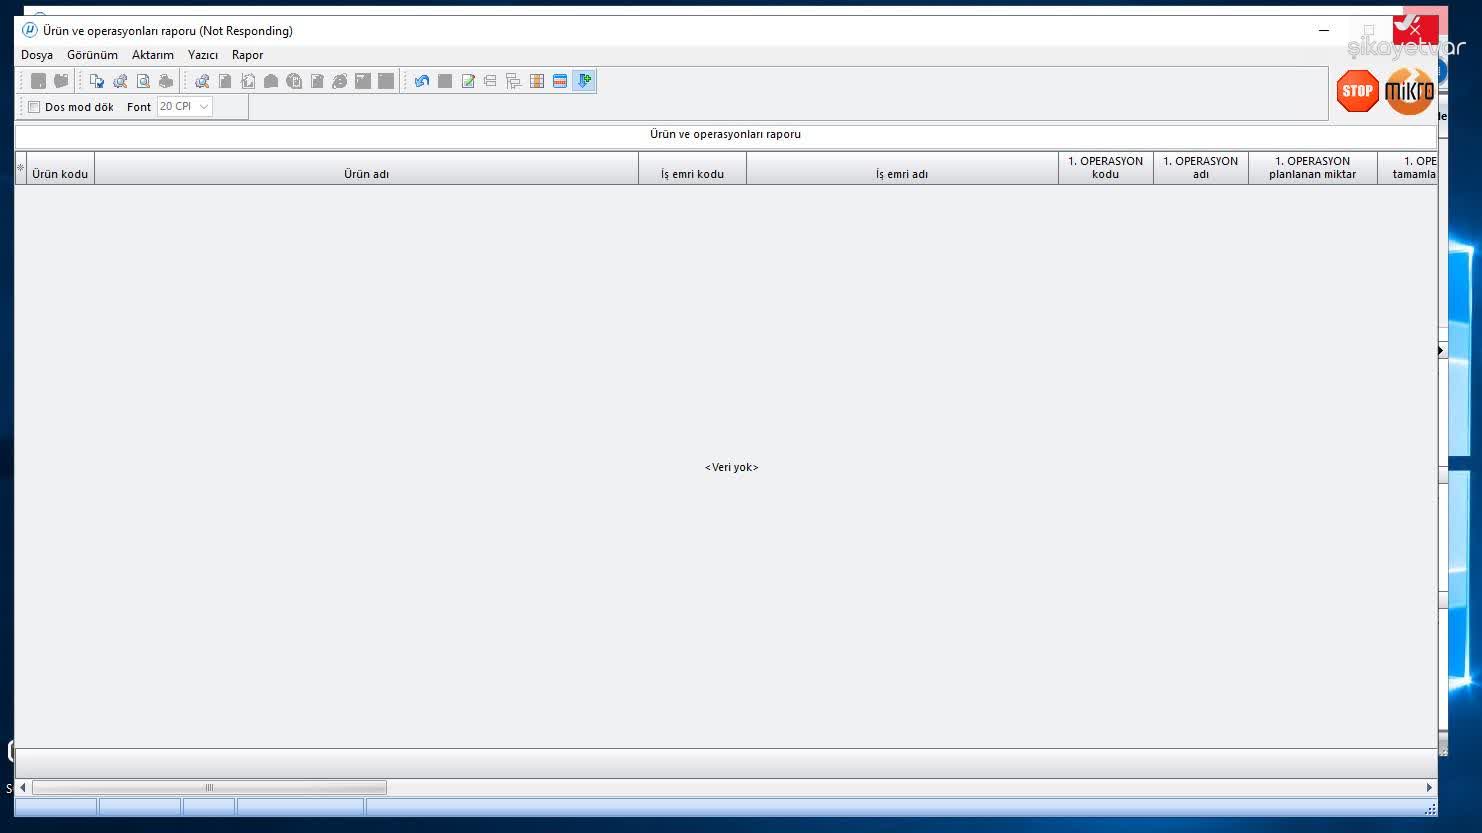The height and width of the screenshot is (833, 1482).
Task: Click the print preview magnifier page icon
Action: point(143,81)
